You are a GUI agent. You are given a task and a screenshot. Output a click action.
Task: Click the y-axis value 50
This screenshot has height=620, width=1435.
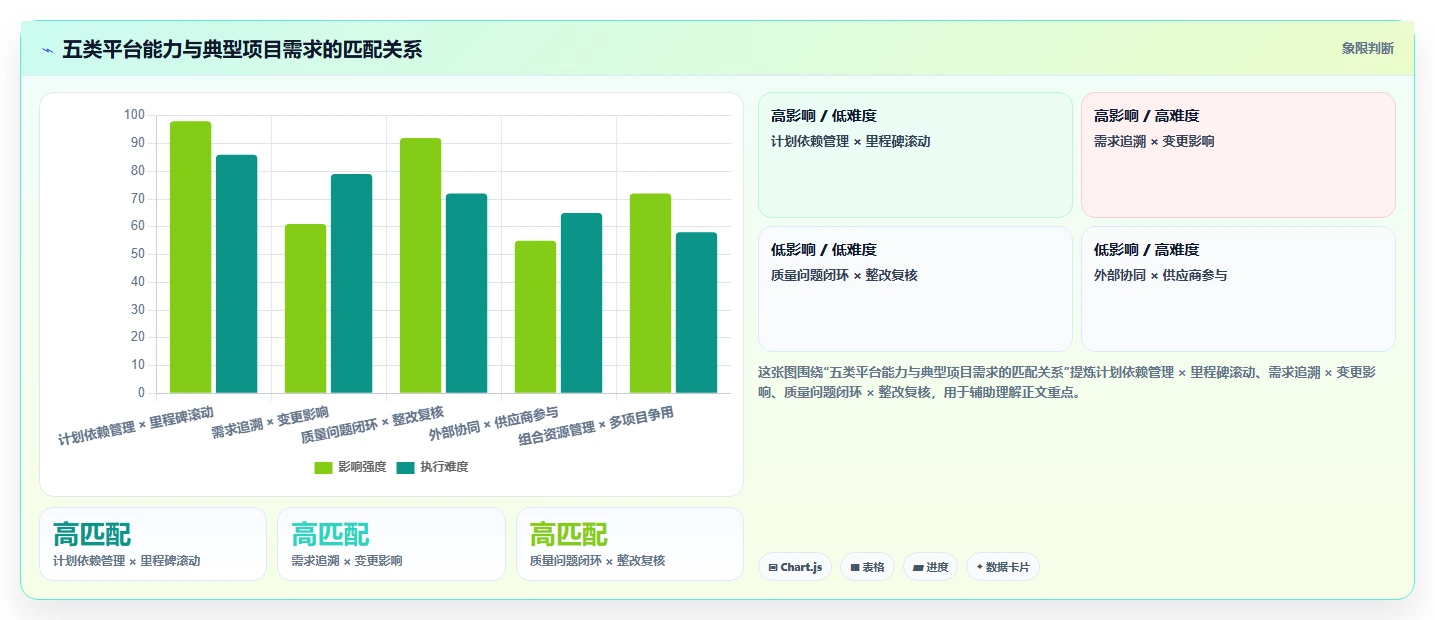[138, 254]
